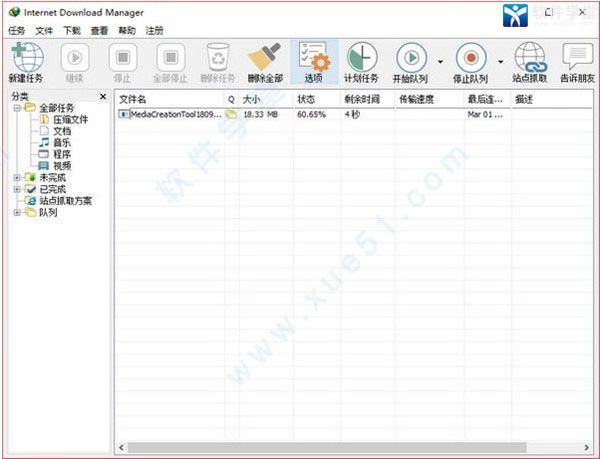Click the 告诉朋友 speech bubble icon
This screenshot has width=600, height=459.
coord(577,57)
